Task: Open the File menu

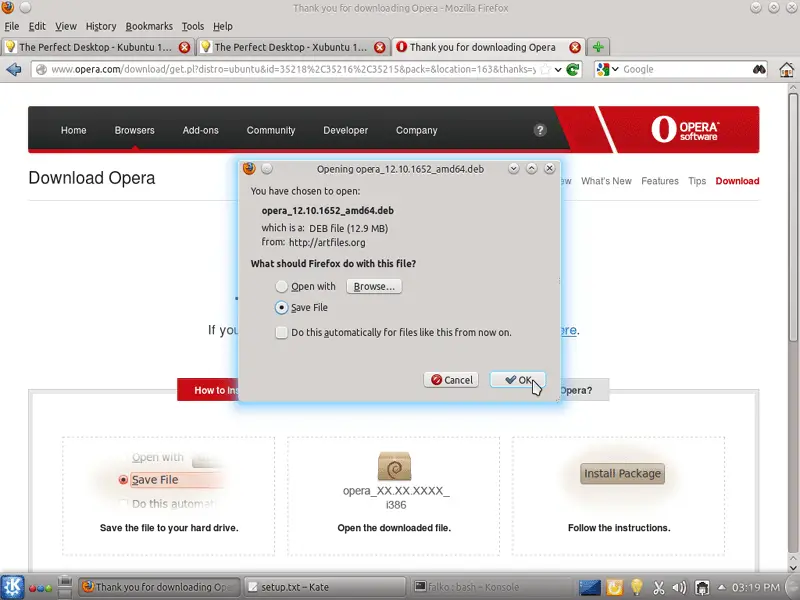Action: [12, 26]
